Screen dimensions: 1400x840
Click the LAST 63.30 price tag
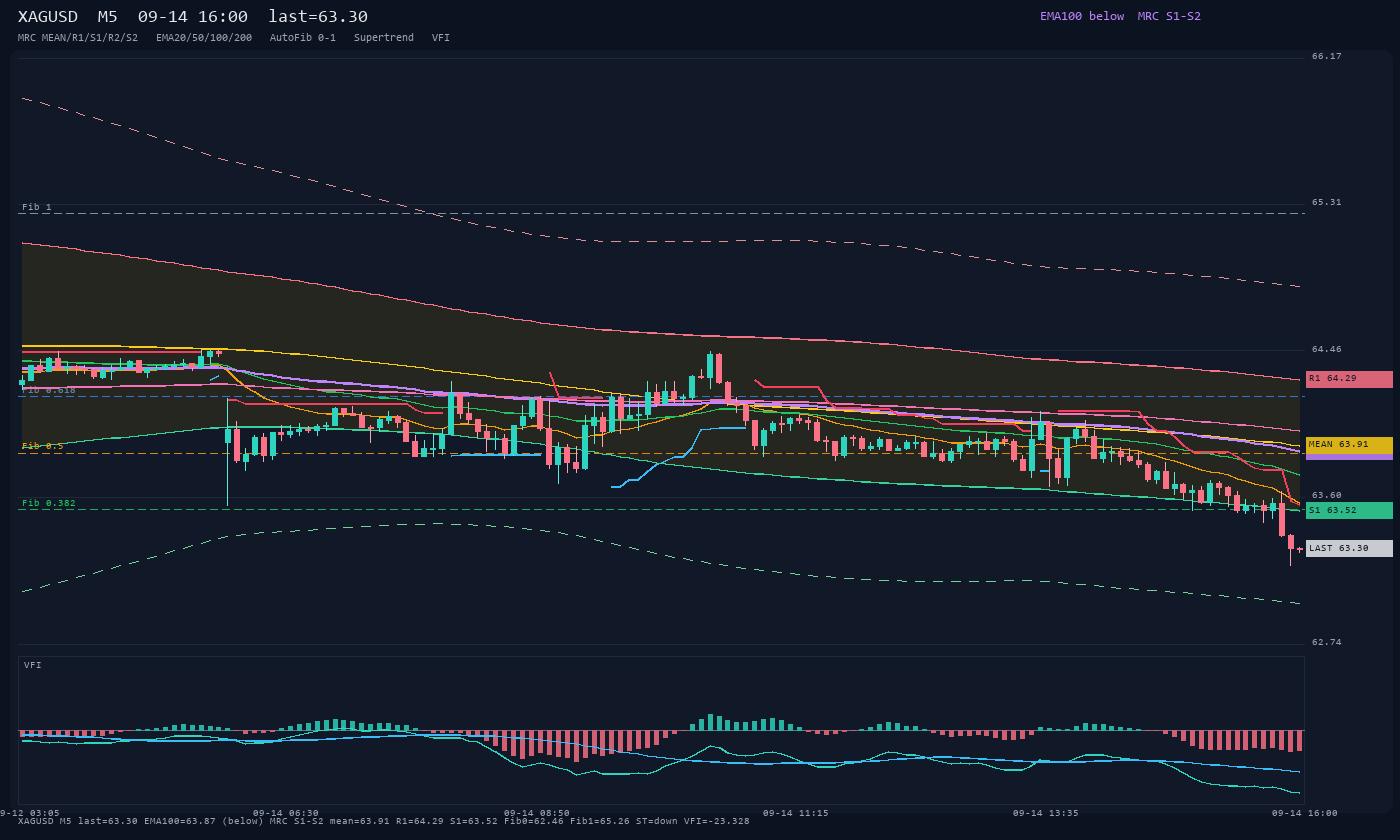[x=1349, y=548]
